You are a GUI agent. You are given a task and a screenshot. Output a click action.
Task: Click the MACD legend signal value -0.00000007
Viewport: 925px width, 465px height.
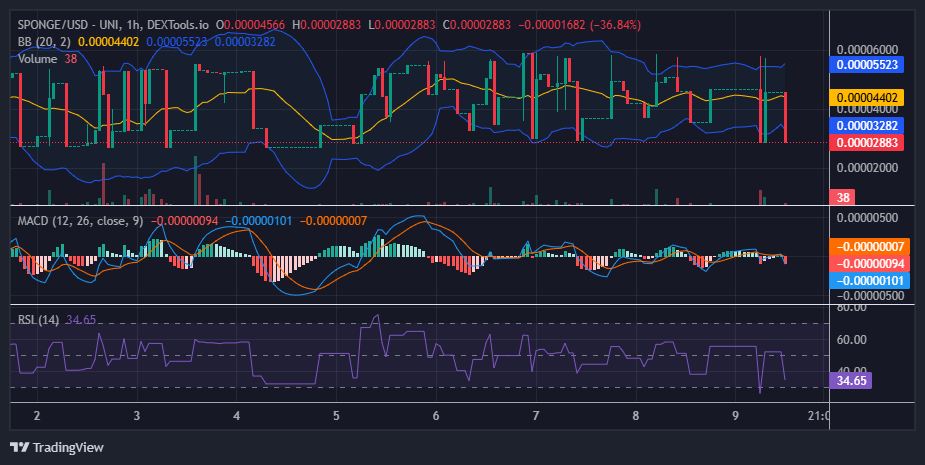point(333,221)
